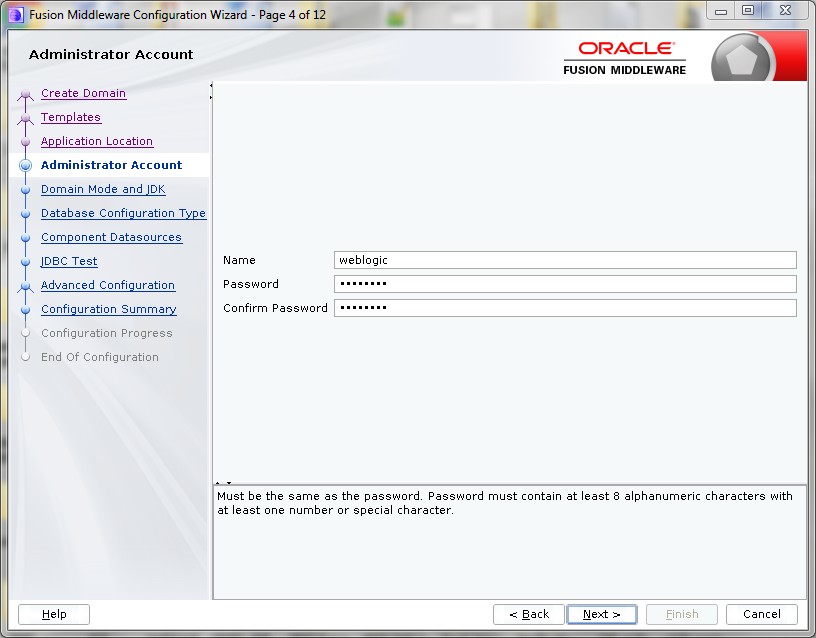
Task: Select the Administrator Account step
Action: [x=111, y=165]
